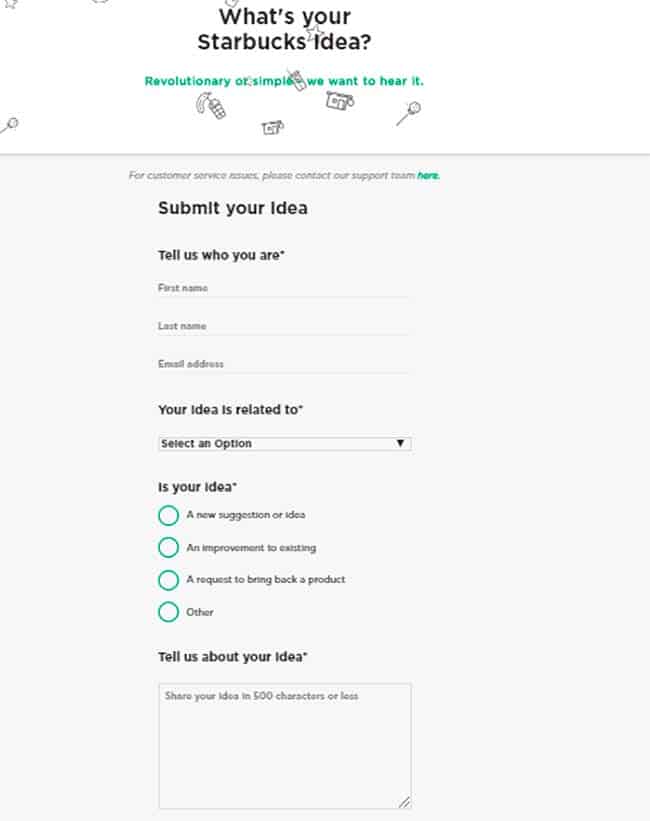Click the bottle doodle below subtitle
Screen dimensions: 650x821
pos(211,105)
